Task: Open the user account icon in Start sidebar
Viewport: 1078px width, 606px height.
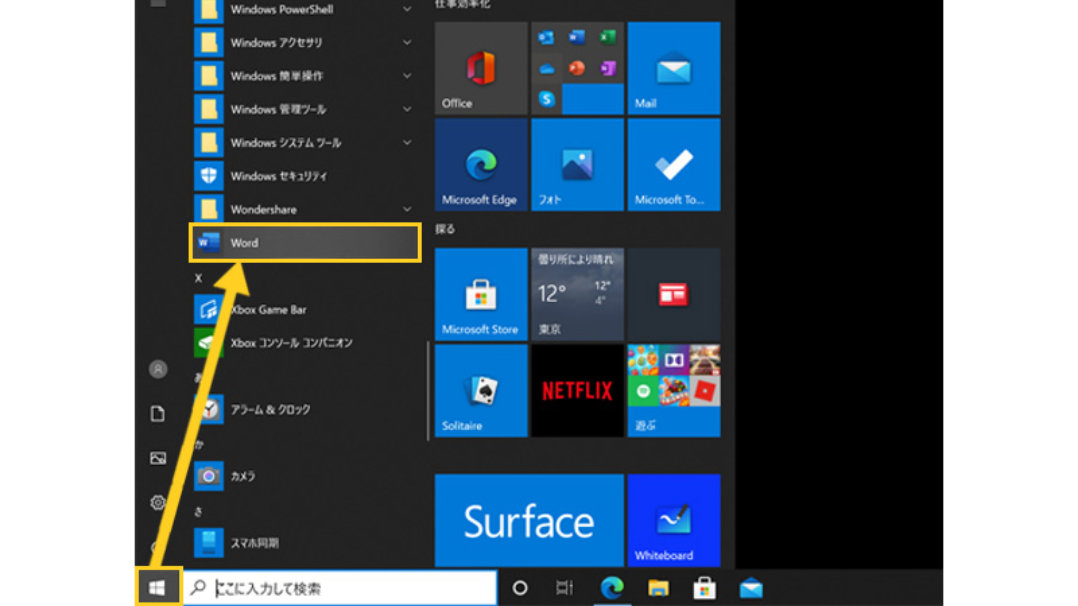Action: [x=158, y=369]
